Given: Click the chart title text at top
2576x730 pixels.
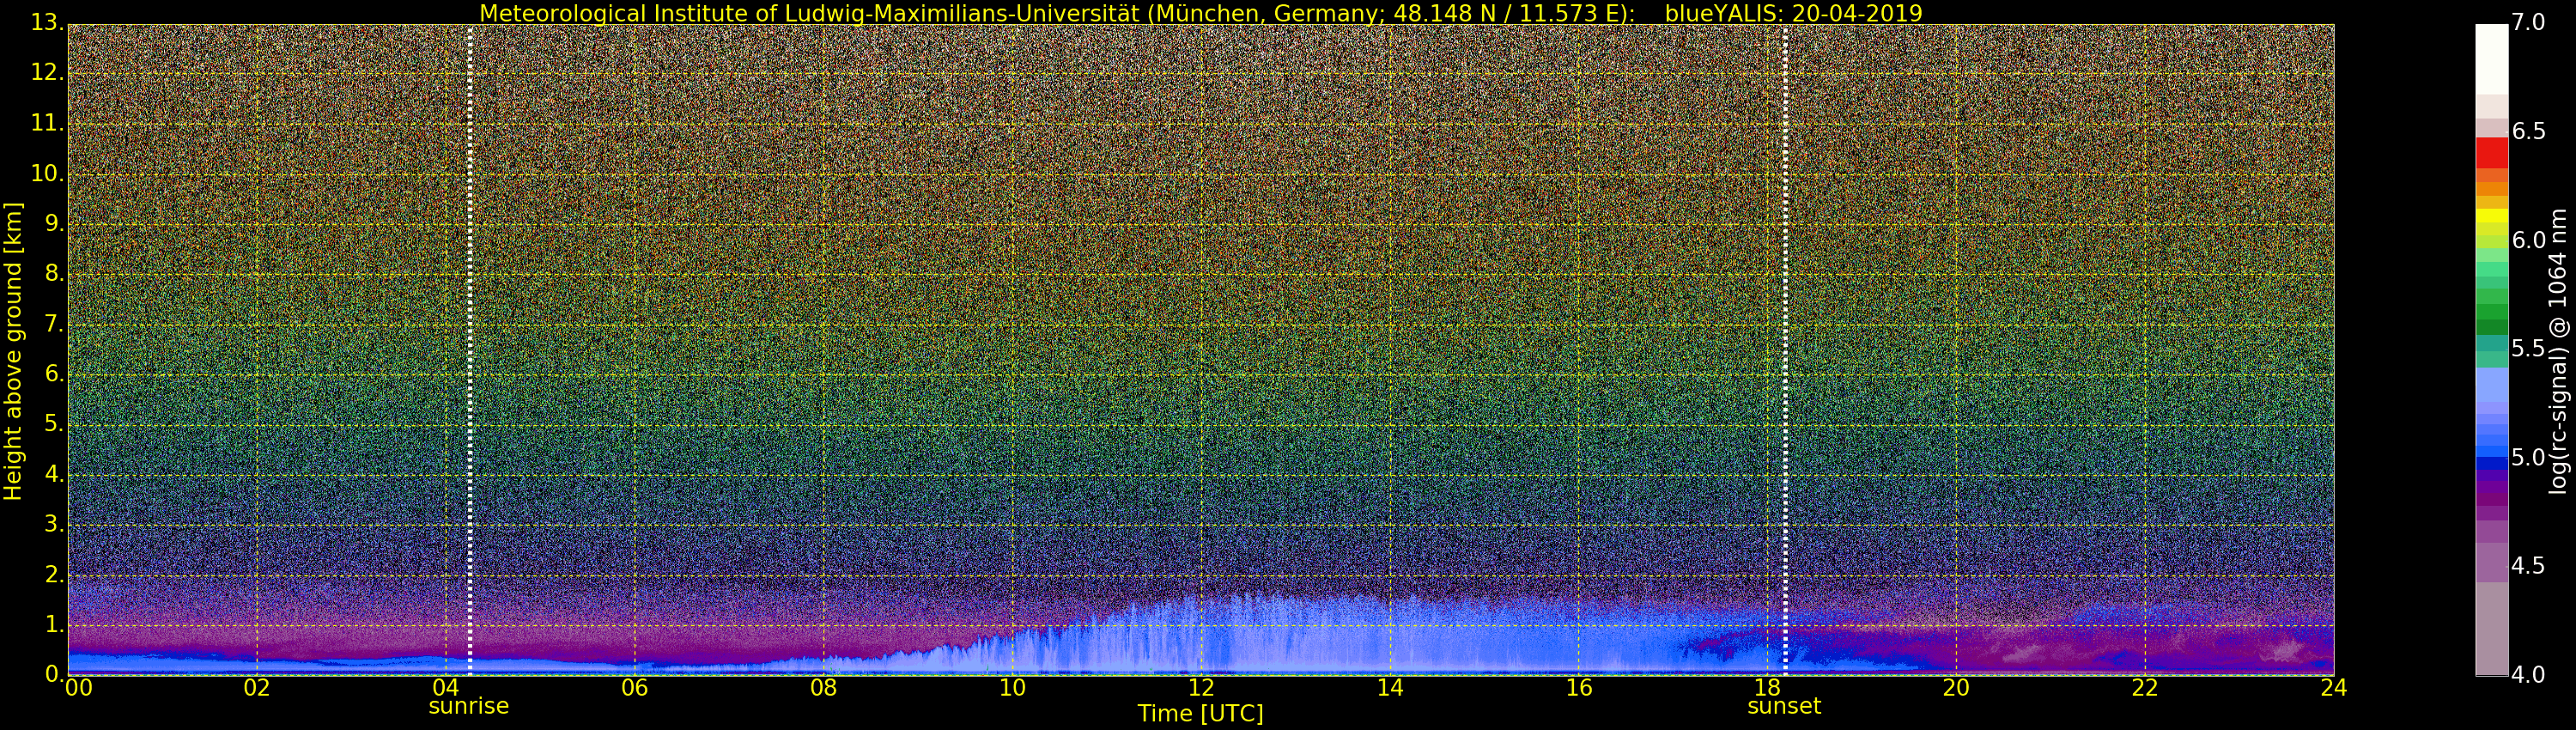Looking at the screenshot, I should coord(1200,13).
